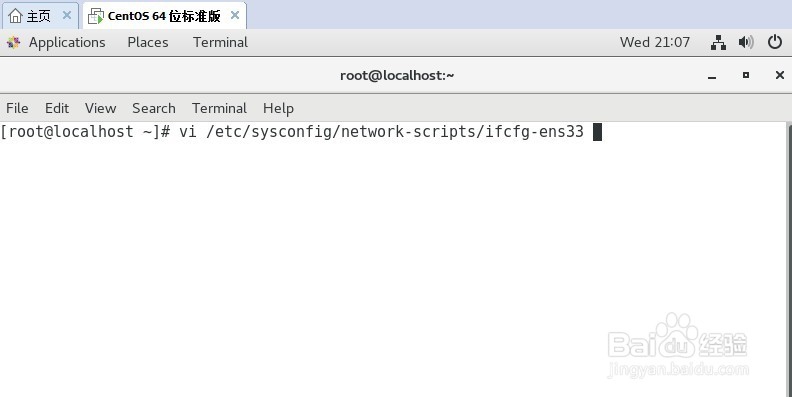Open the Applications menu
Viewport: 792px width, 397px height.
point(67,42)
